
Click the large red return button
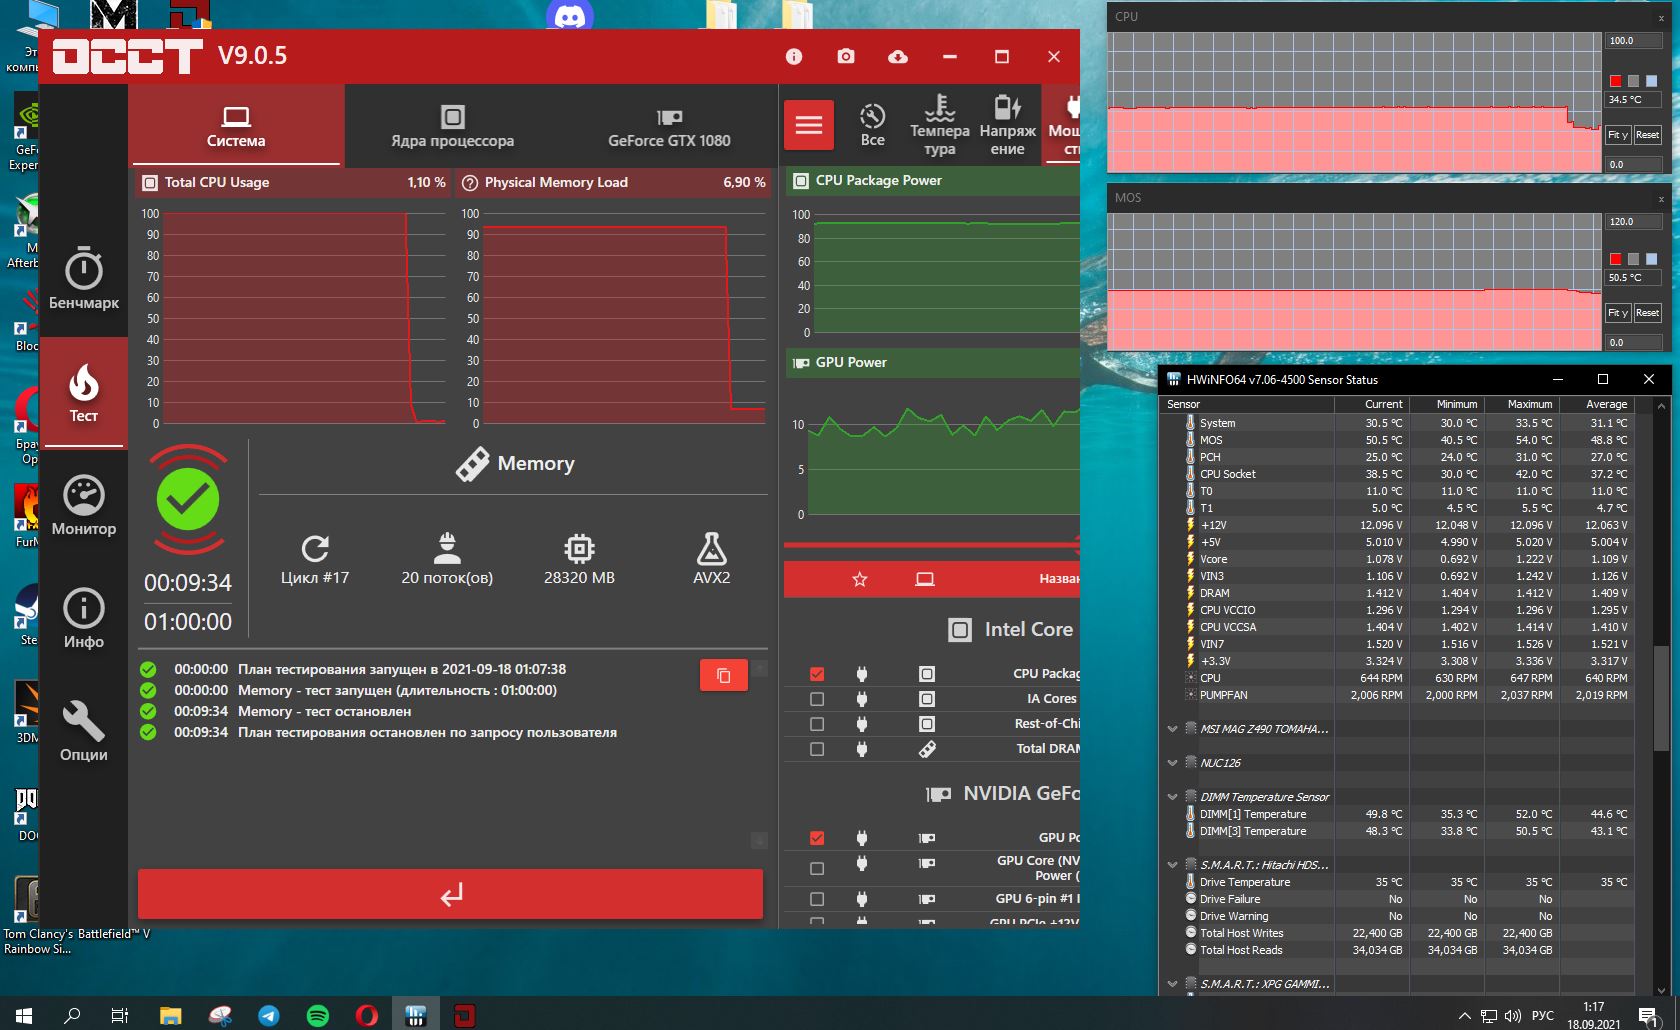pyautogui.click(x=450, y=894)
